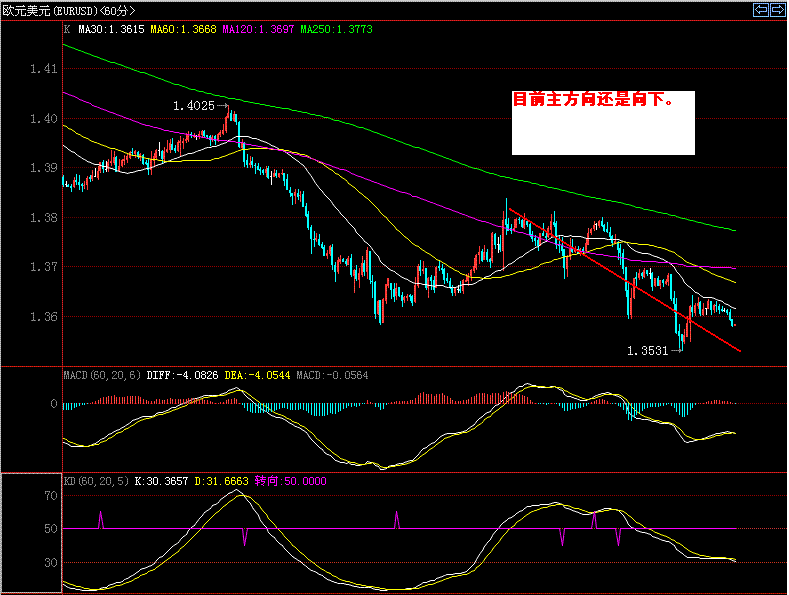Click the KD axis label 70
Screen dimensions: 789x595
tap(51, 496)
